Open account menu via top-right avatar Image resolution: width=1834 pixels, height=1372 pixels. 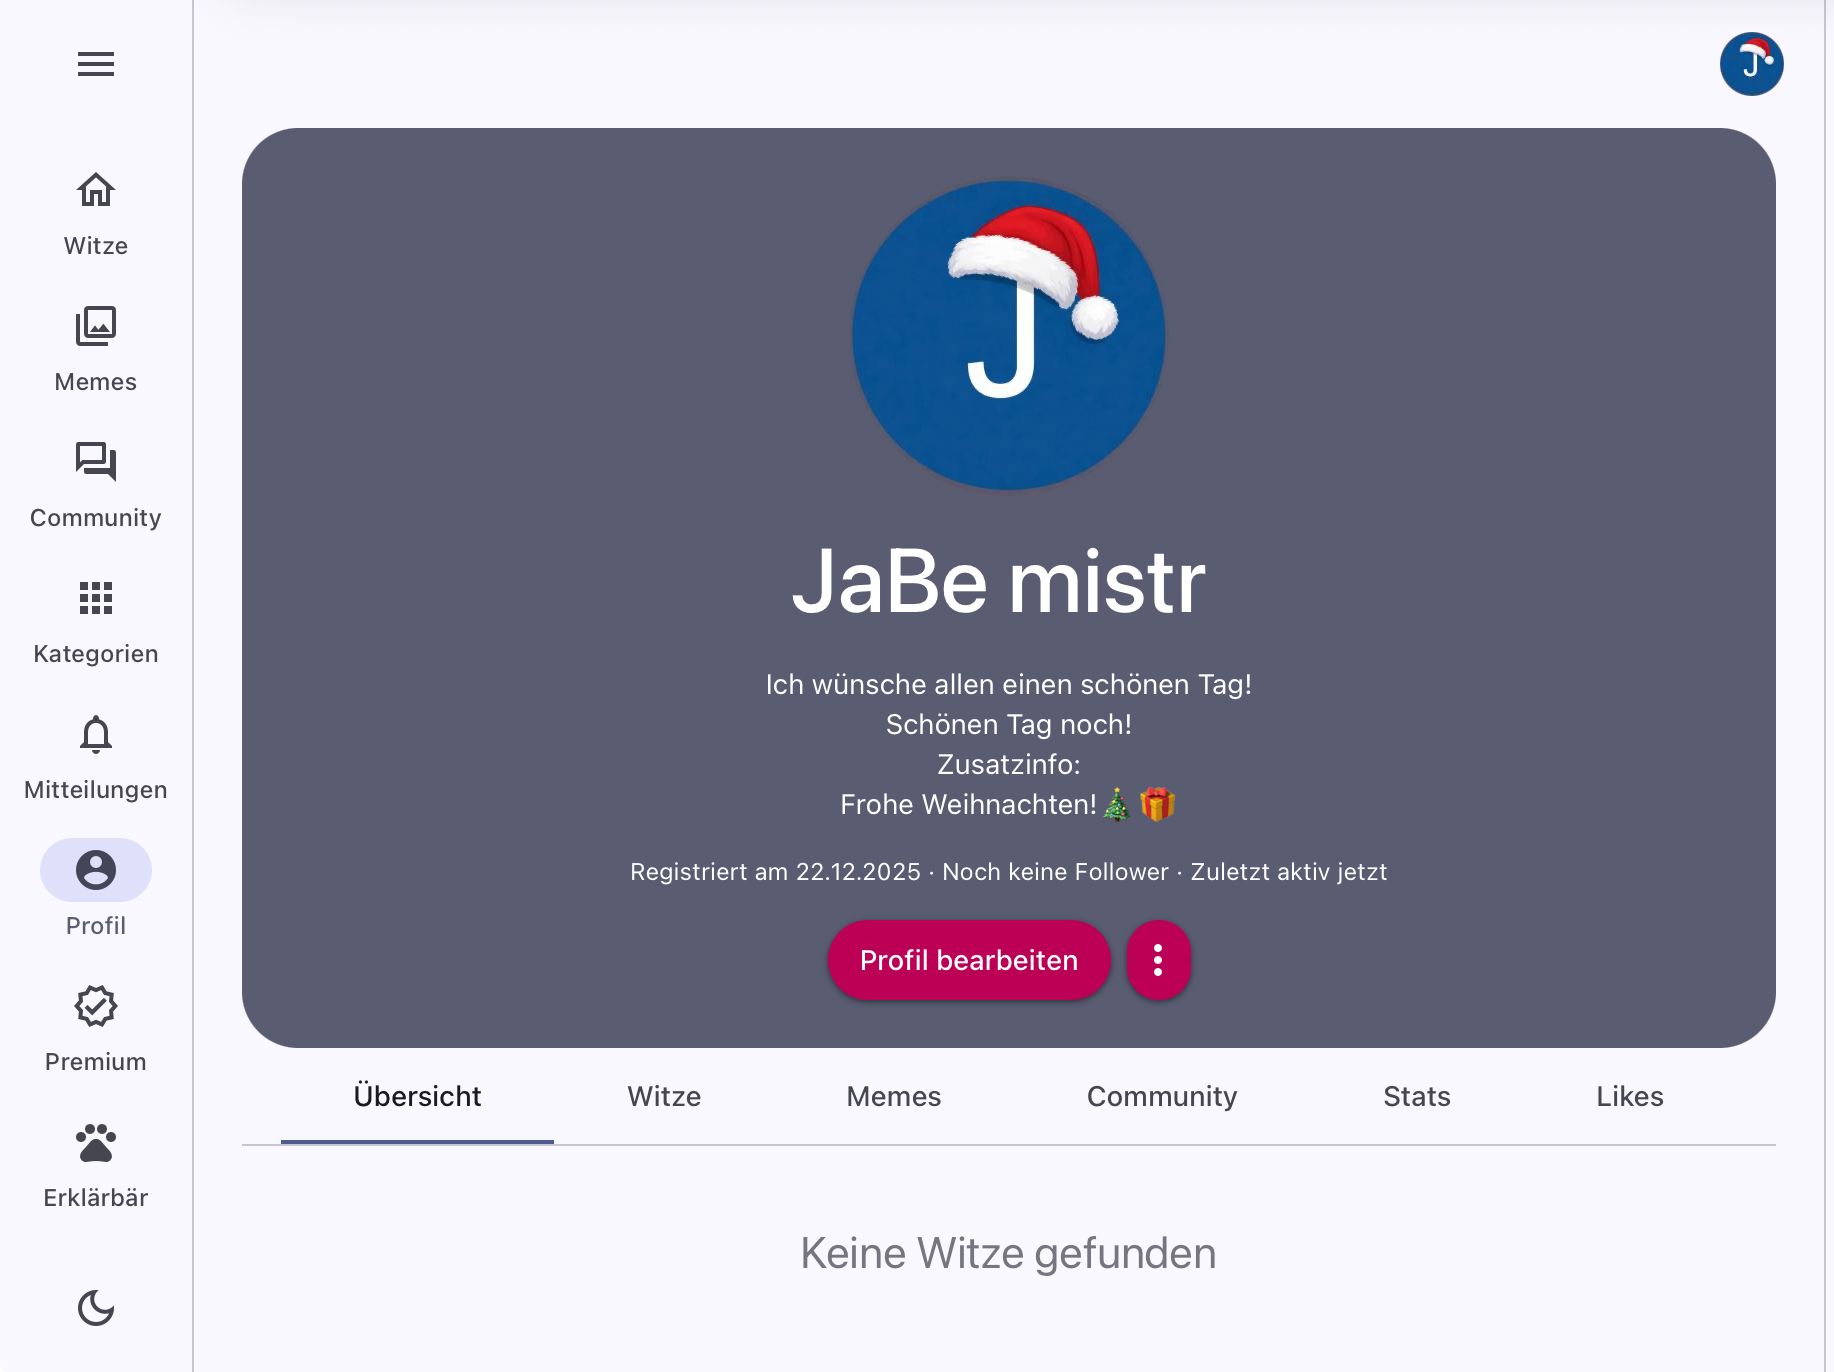point(1751,64)
